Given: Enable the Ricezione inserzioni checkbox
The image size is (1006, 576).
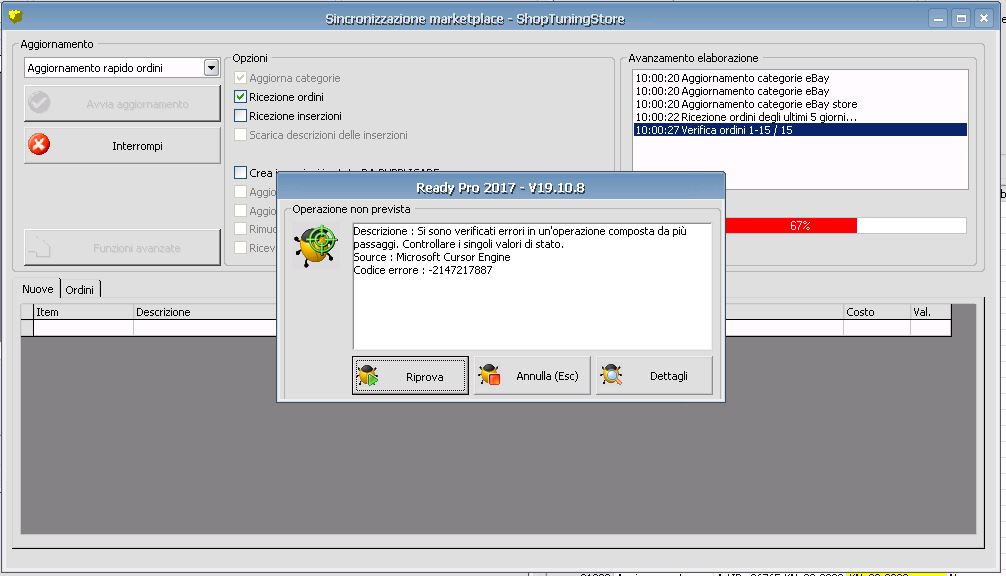Looking at the screenshot, I should (240, 116).
